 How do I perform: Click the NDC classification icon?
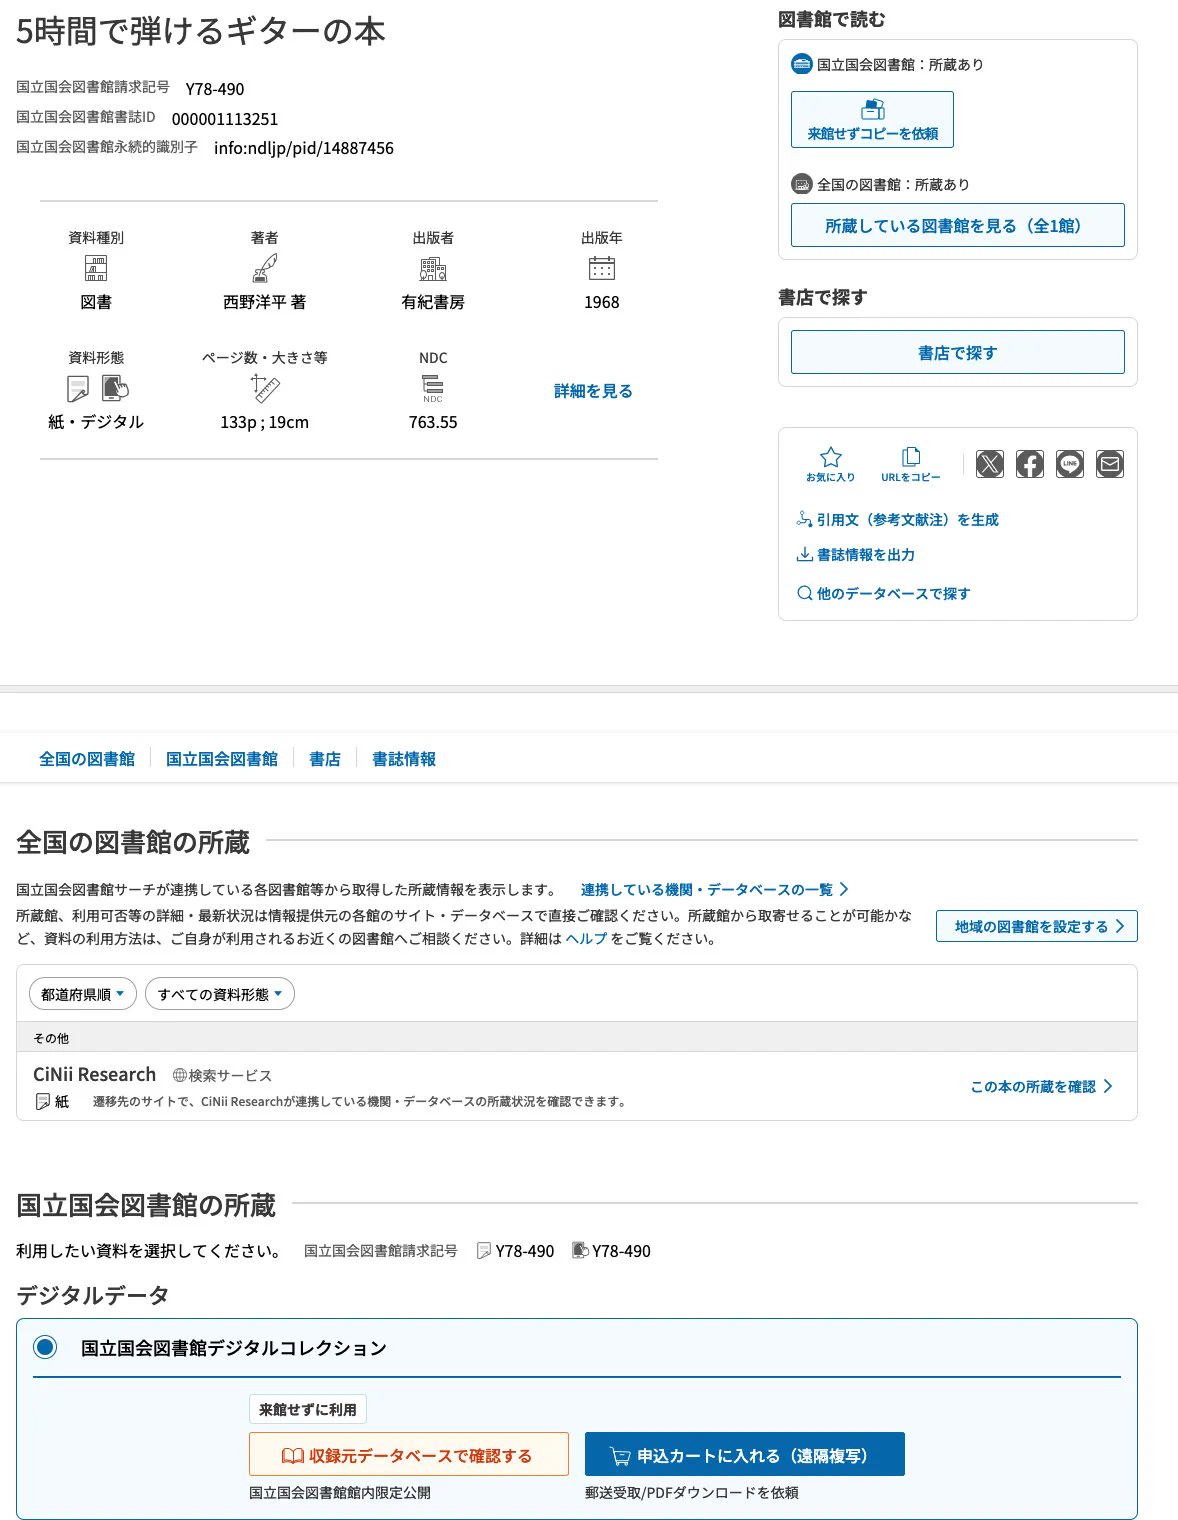[433, 388]
